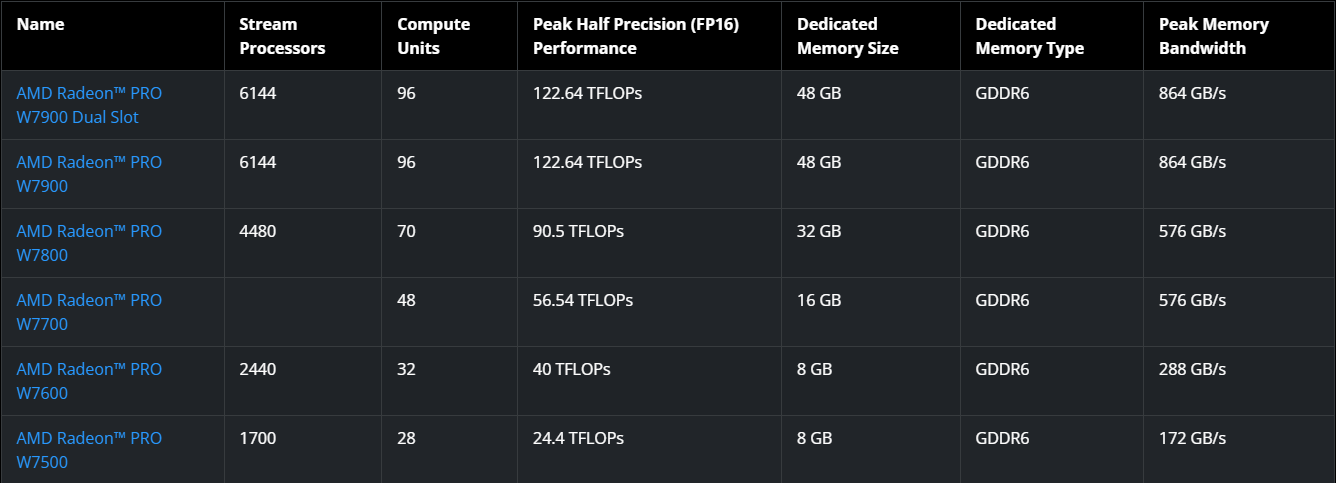Open the AMD Radeon PRO W7900 Dual Slot link

(88, 105)
